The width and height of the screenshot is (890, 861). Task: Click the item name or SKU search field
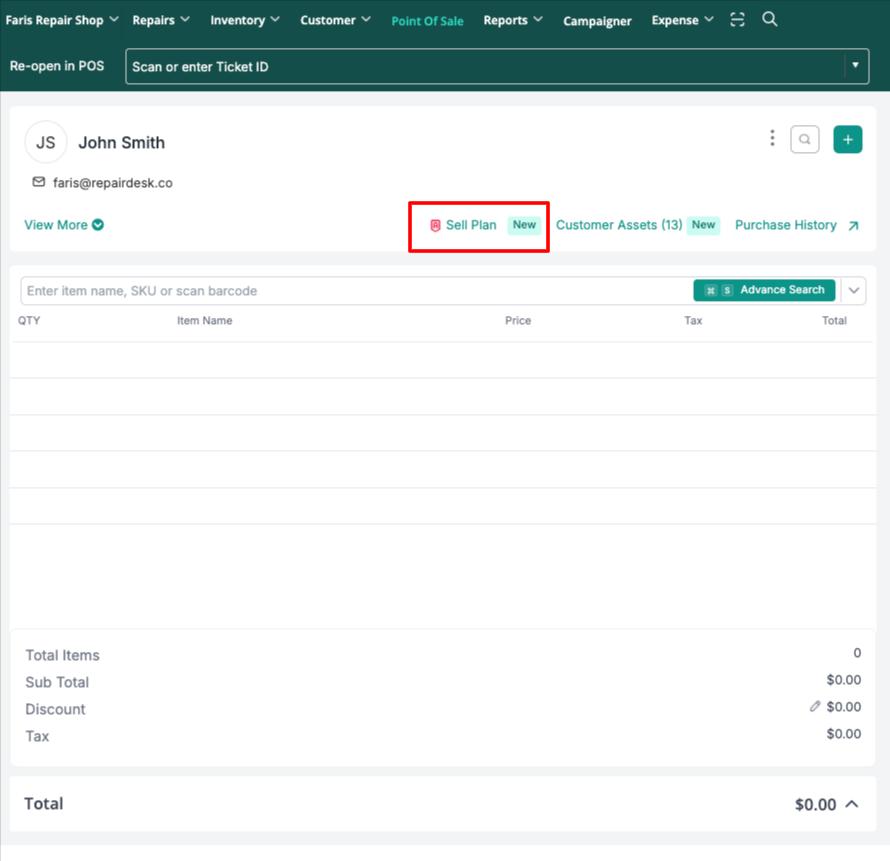click(350, 291)
